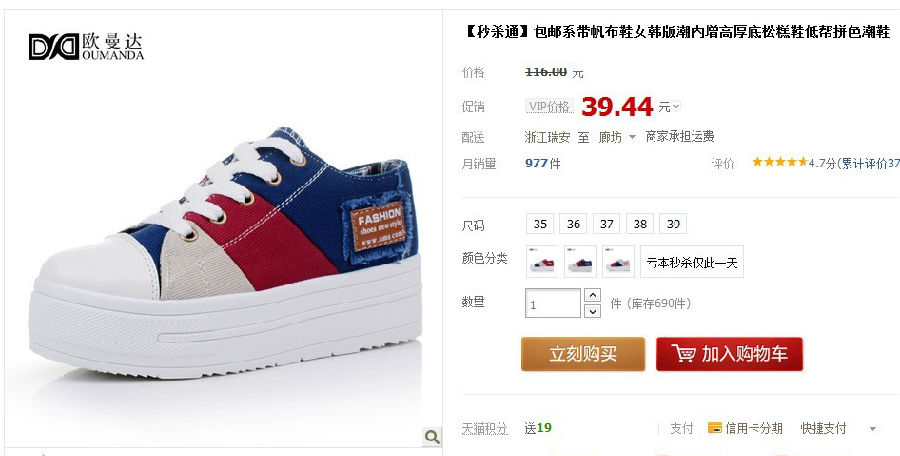This screenshot has width=900, height=456.
Task: Click the 加入购物车 add to cart button
Action: tap(730, 354)
